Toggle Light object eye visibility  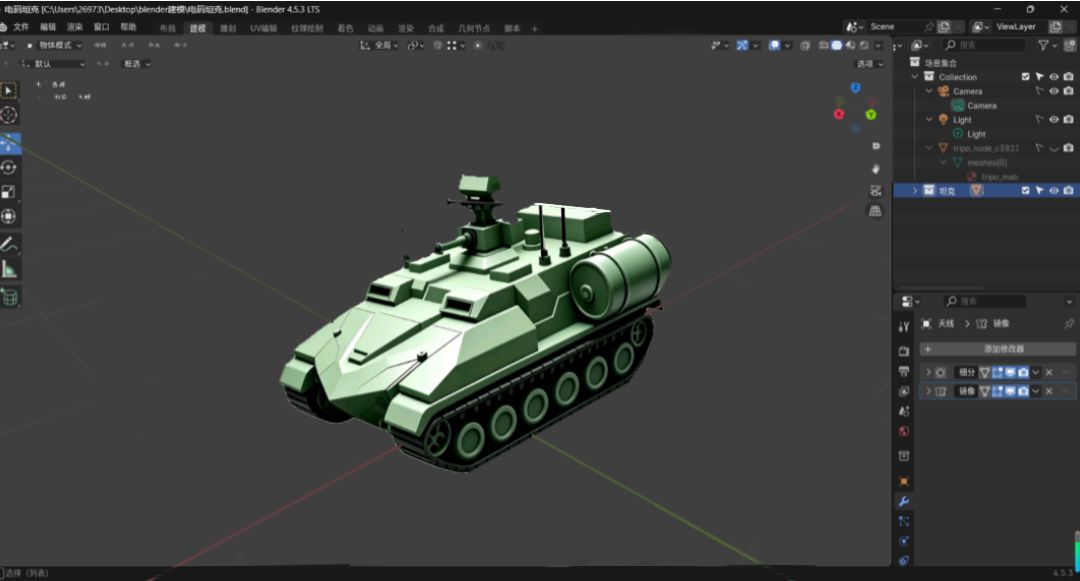[1054, 119]
